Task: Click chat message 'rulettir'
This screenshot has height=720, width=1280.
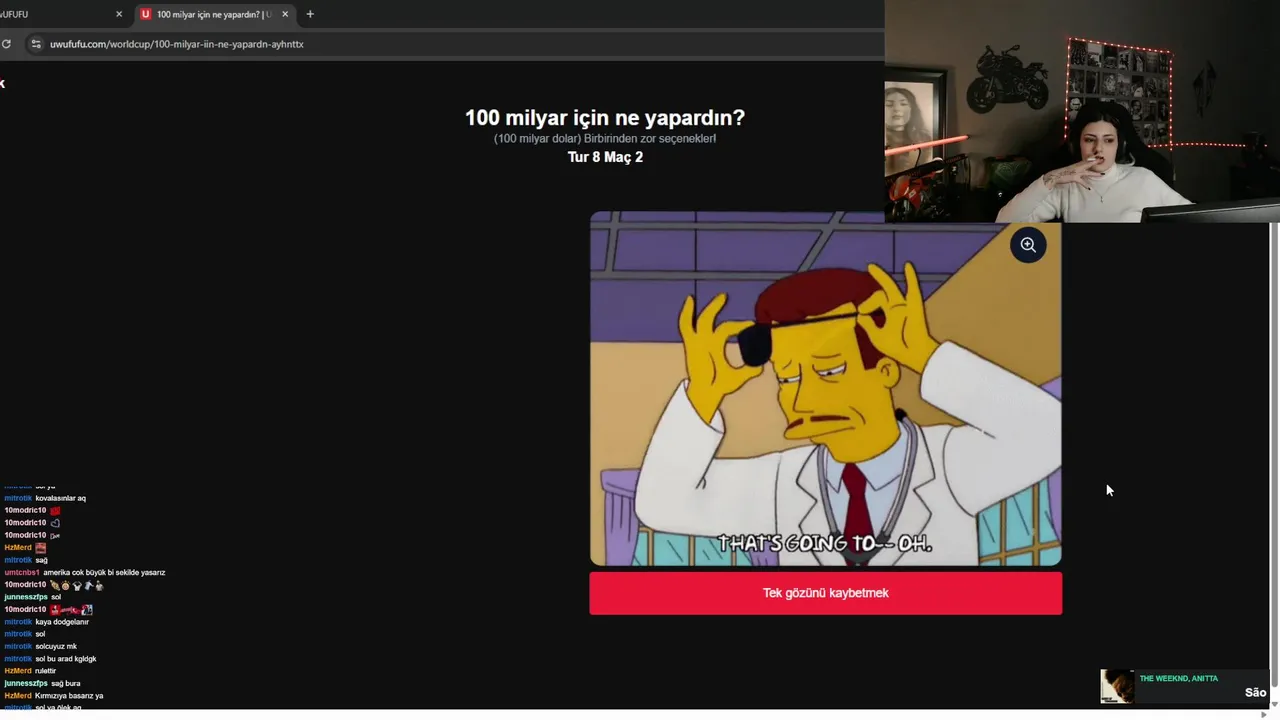Action: coord(45,671)
